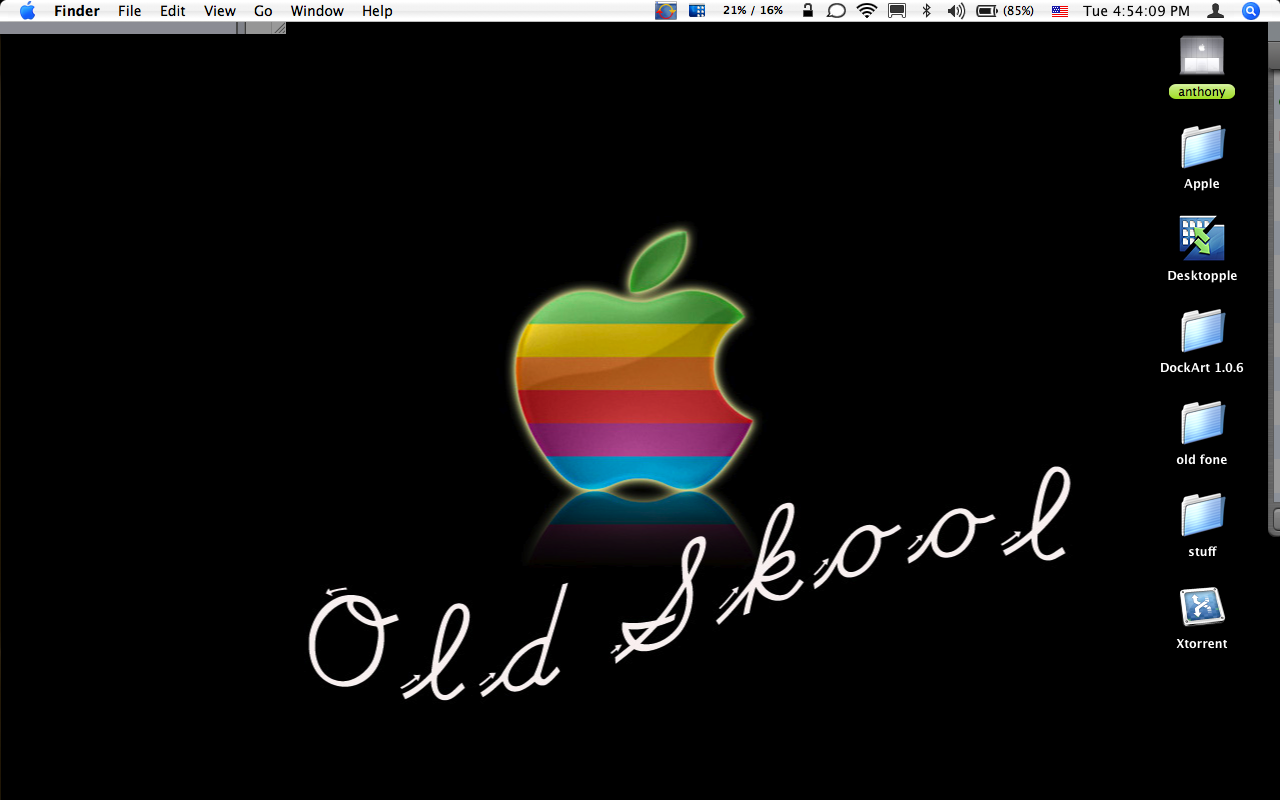
Task: Select the DockArt 1.0.6 folder
Action: pos(1202,331)
